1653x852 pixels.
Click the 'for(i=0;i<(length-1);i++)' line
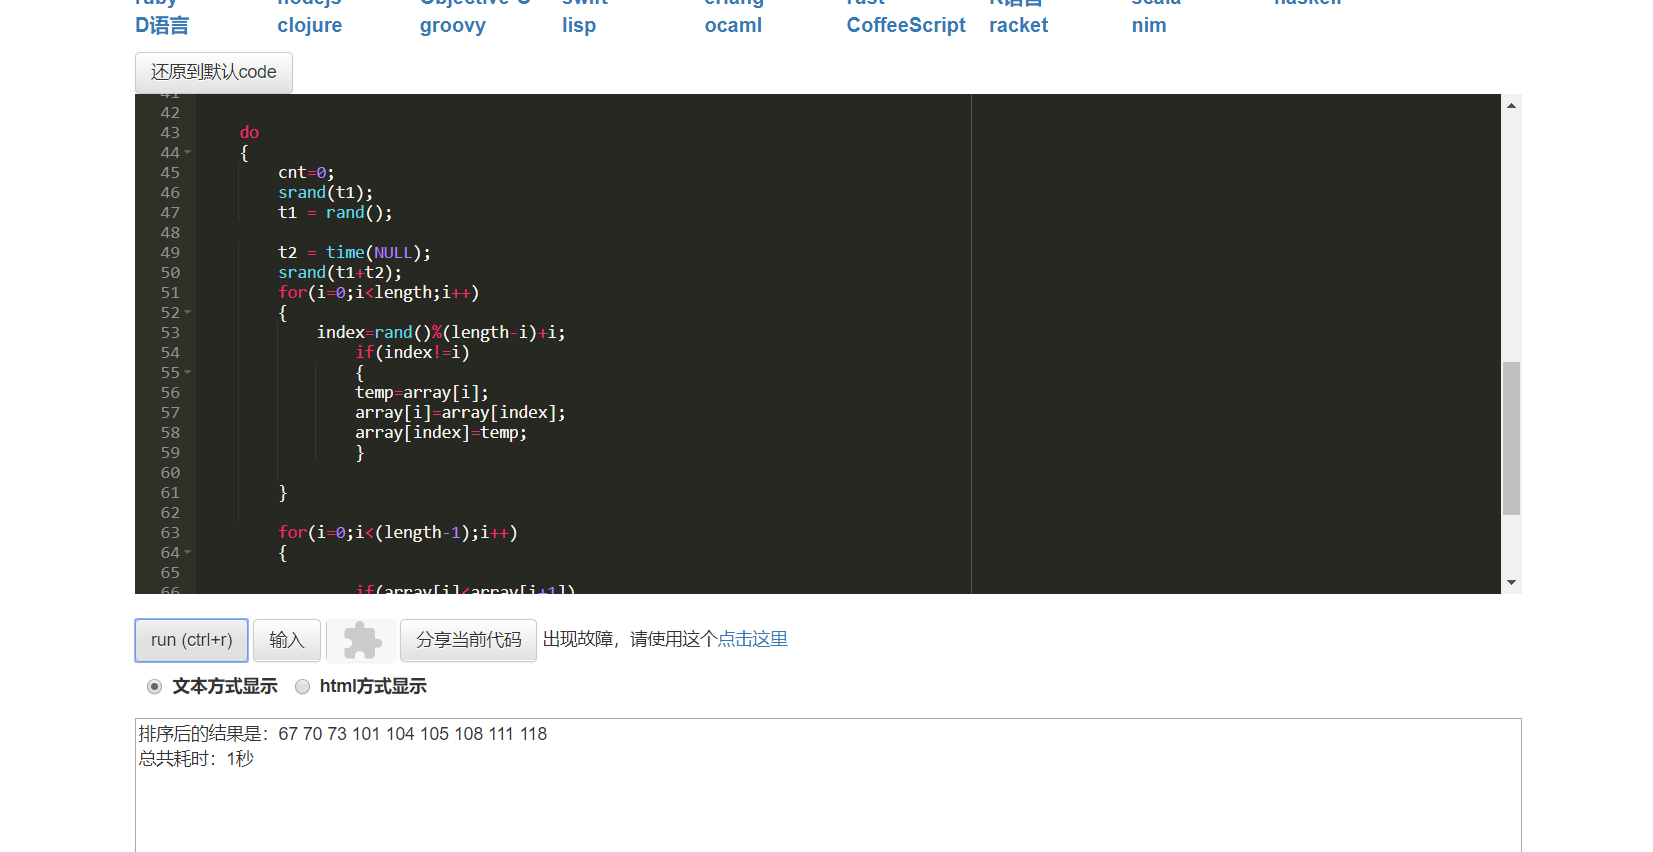[398, 533]
